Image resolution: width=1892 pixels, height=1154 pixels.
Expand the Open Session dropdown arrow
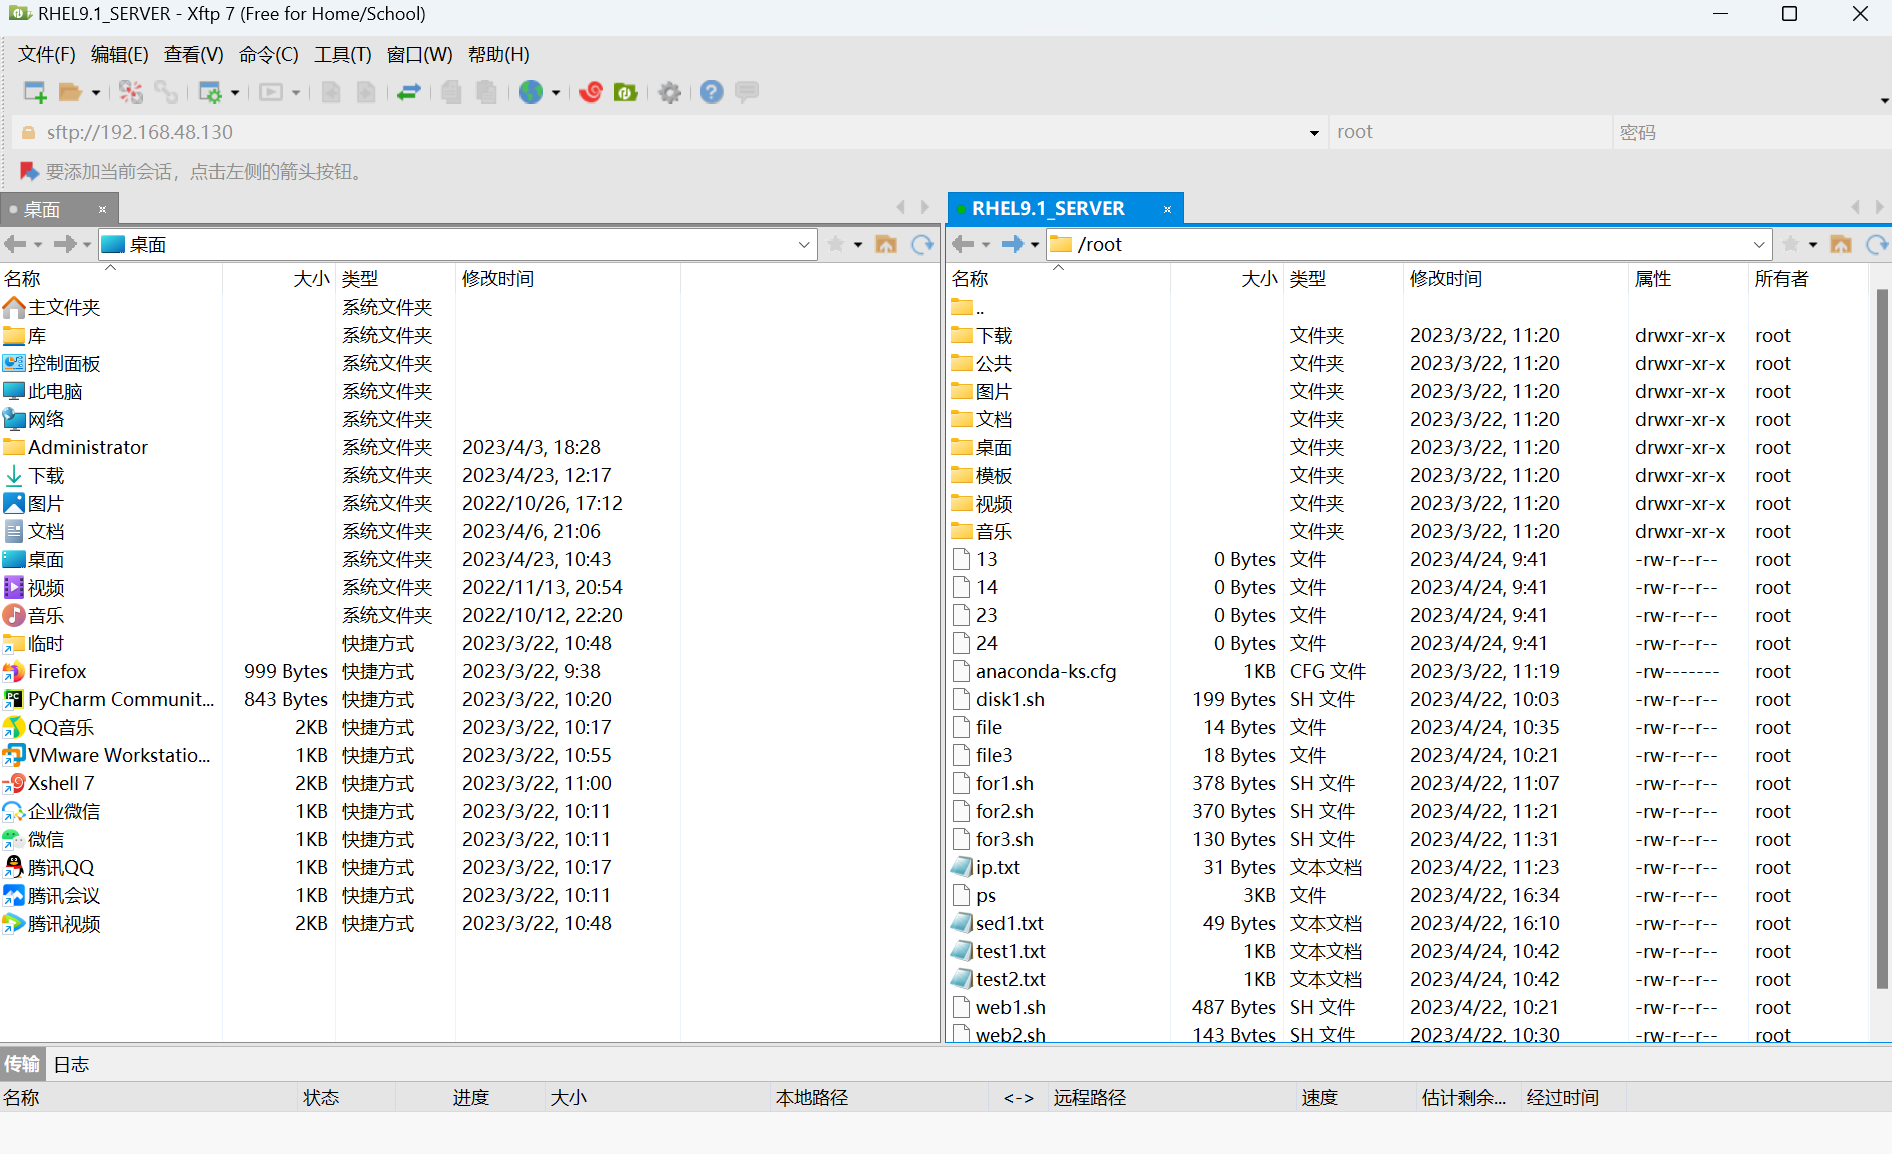pos(96,93)
